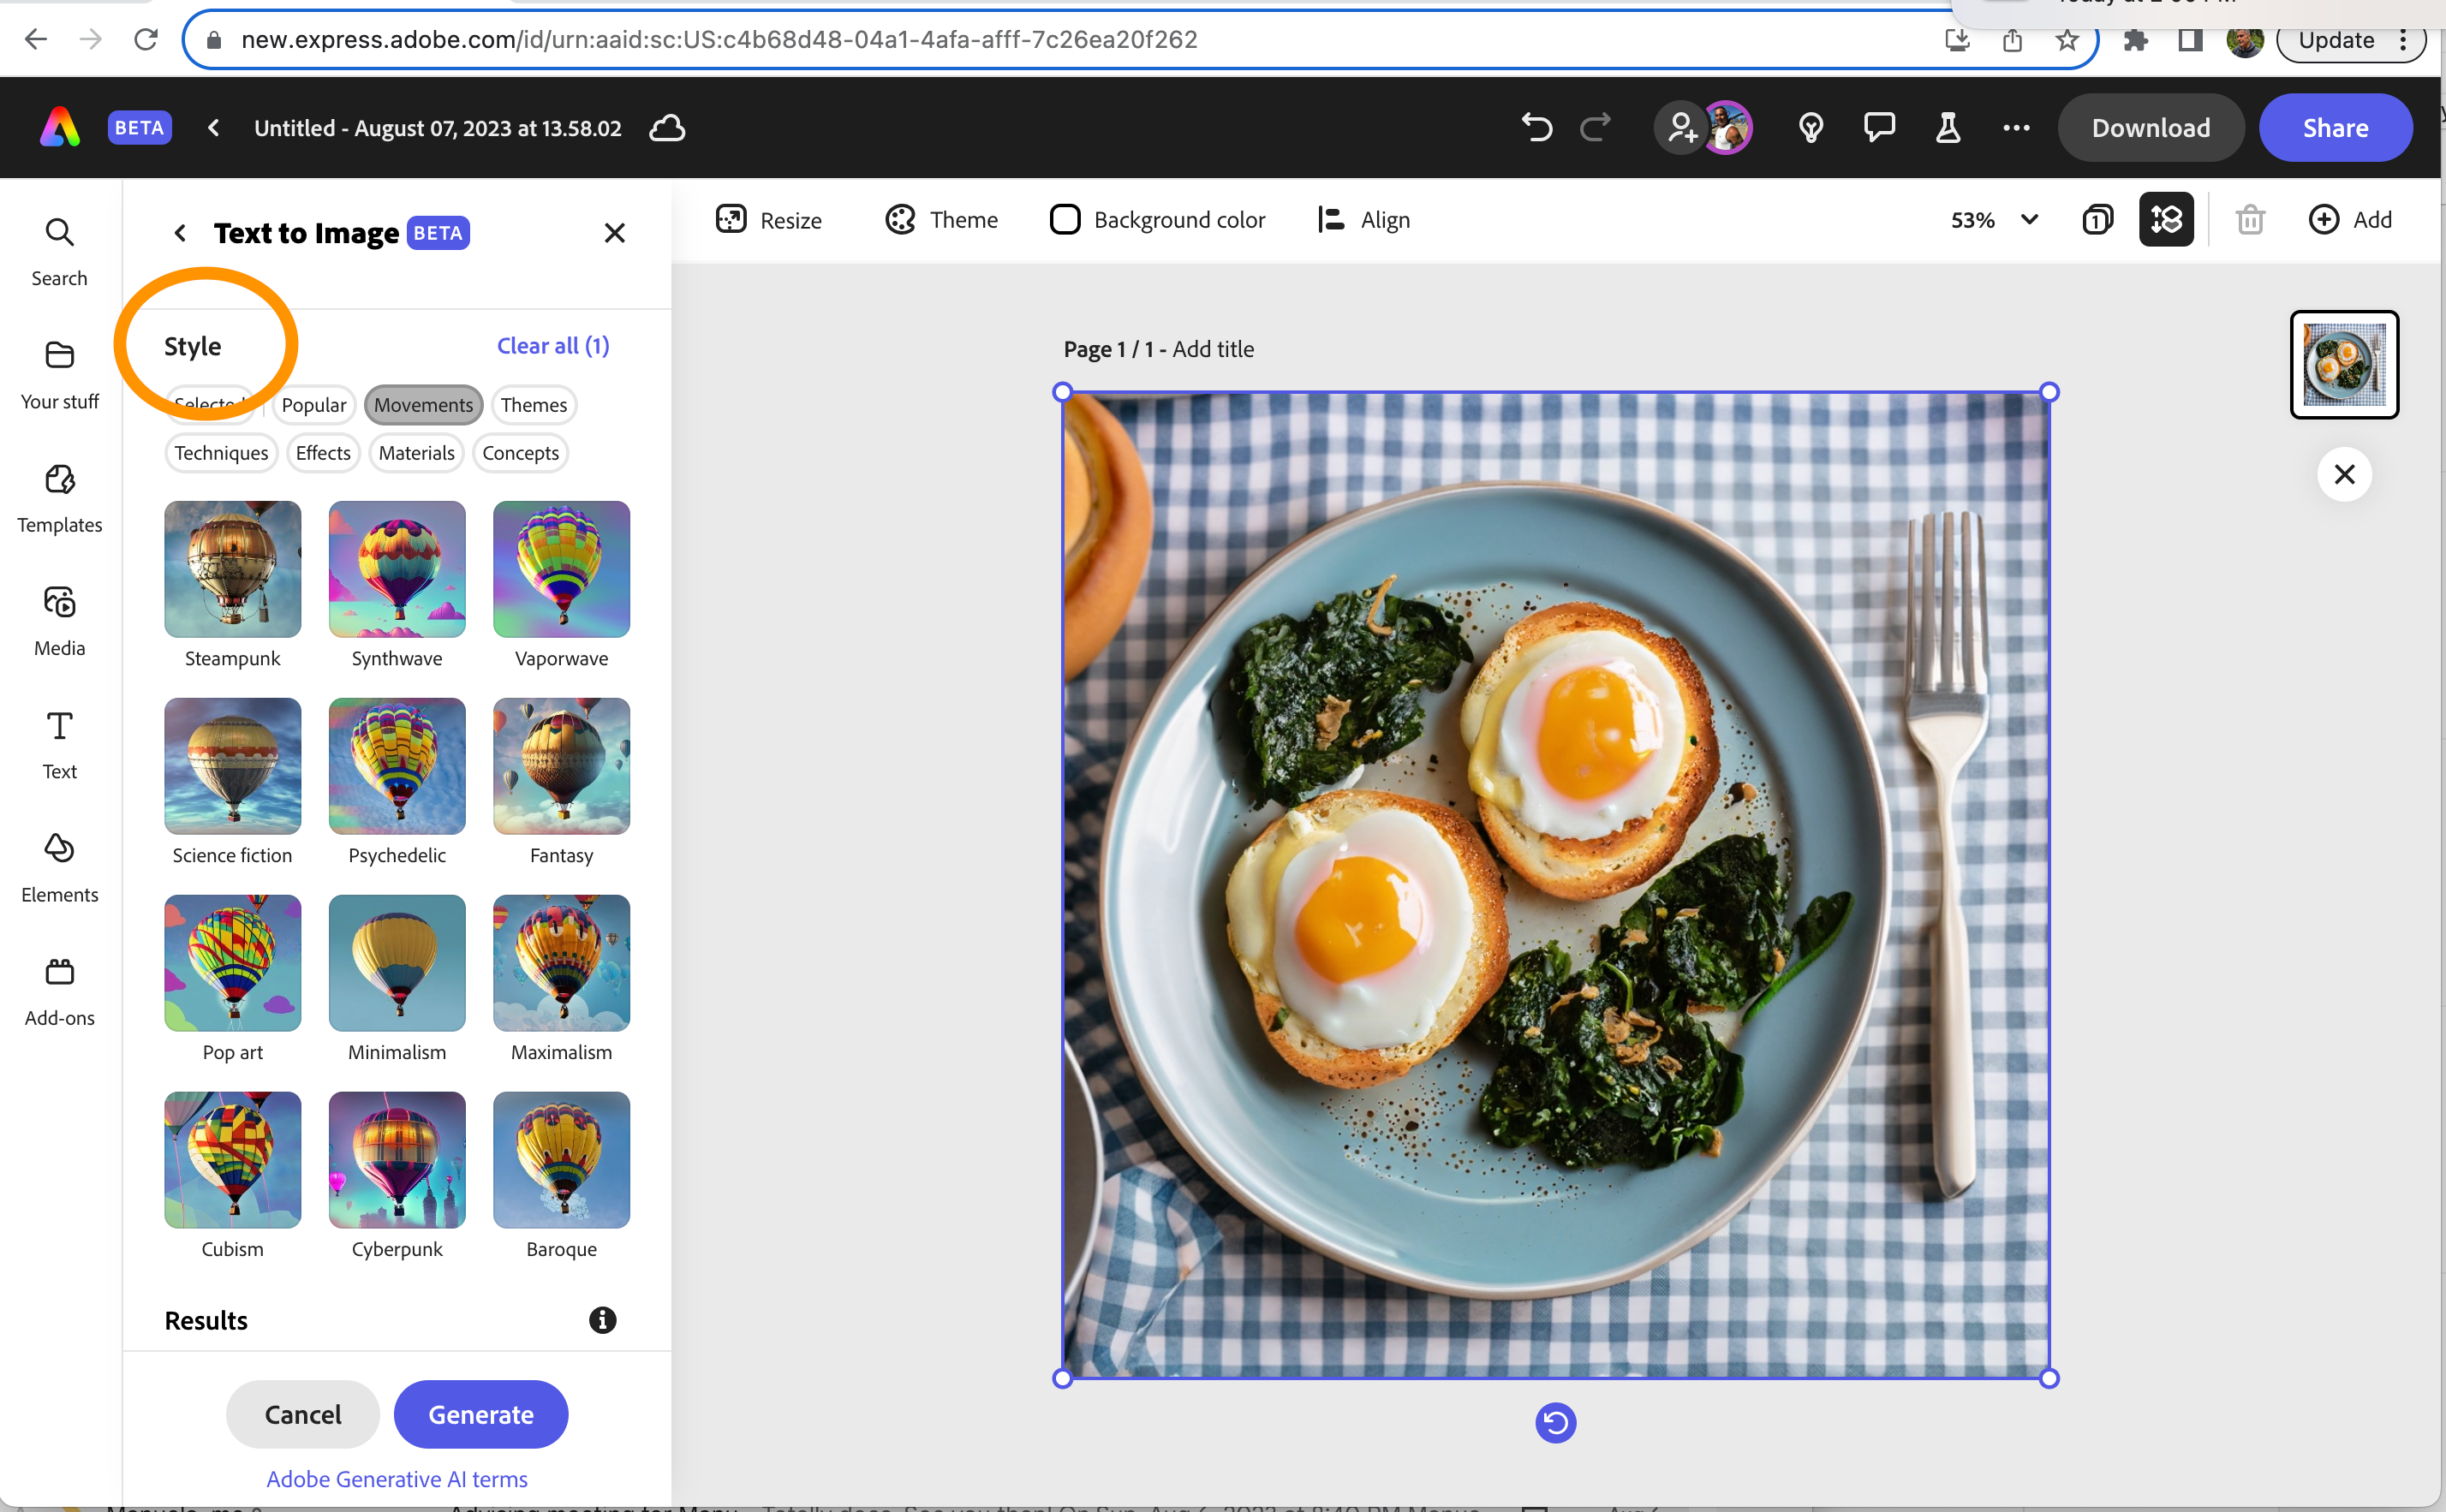
Task: Go back using Text to Image chevron
Action: [x=180, y=233]
